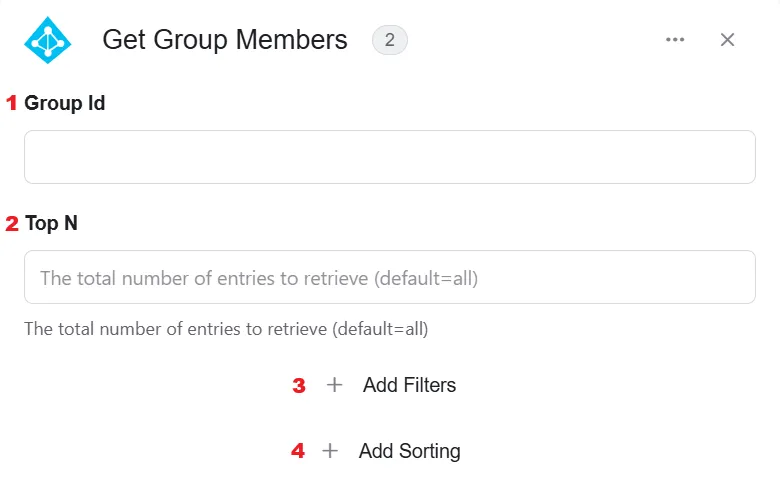Click the plus icon beside Add Sorting
The height and width of the screenshot is (478, 780).
(330, 451)
